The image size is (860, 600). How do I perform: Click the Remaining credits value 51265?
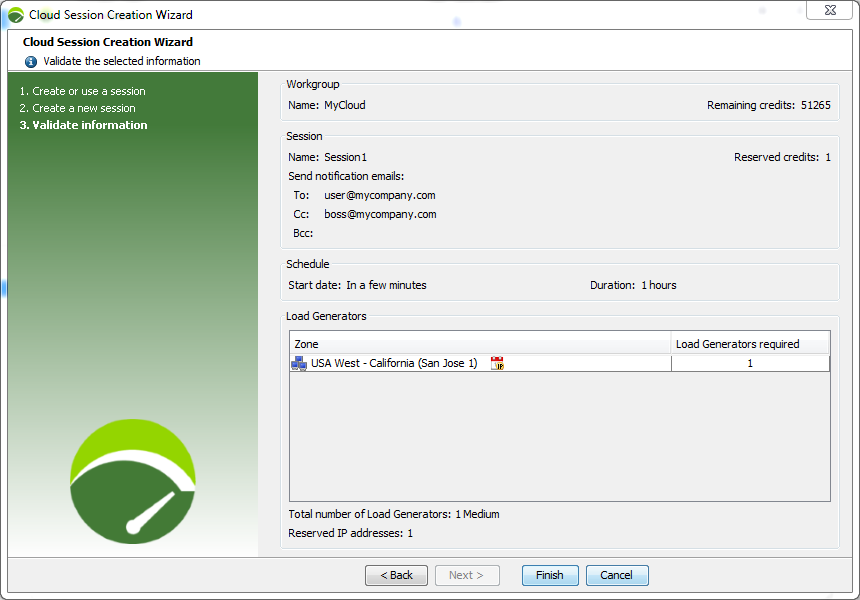[x=816, y=105]
